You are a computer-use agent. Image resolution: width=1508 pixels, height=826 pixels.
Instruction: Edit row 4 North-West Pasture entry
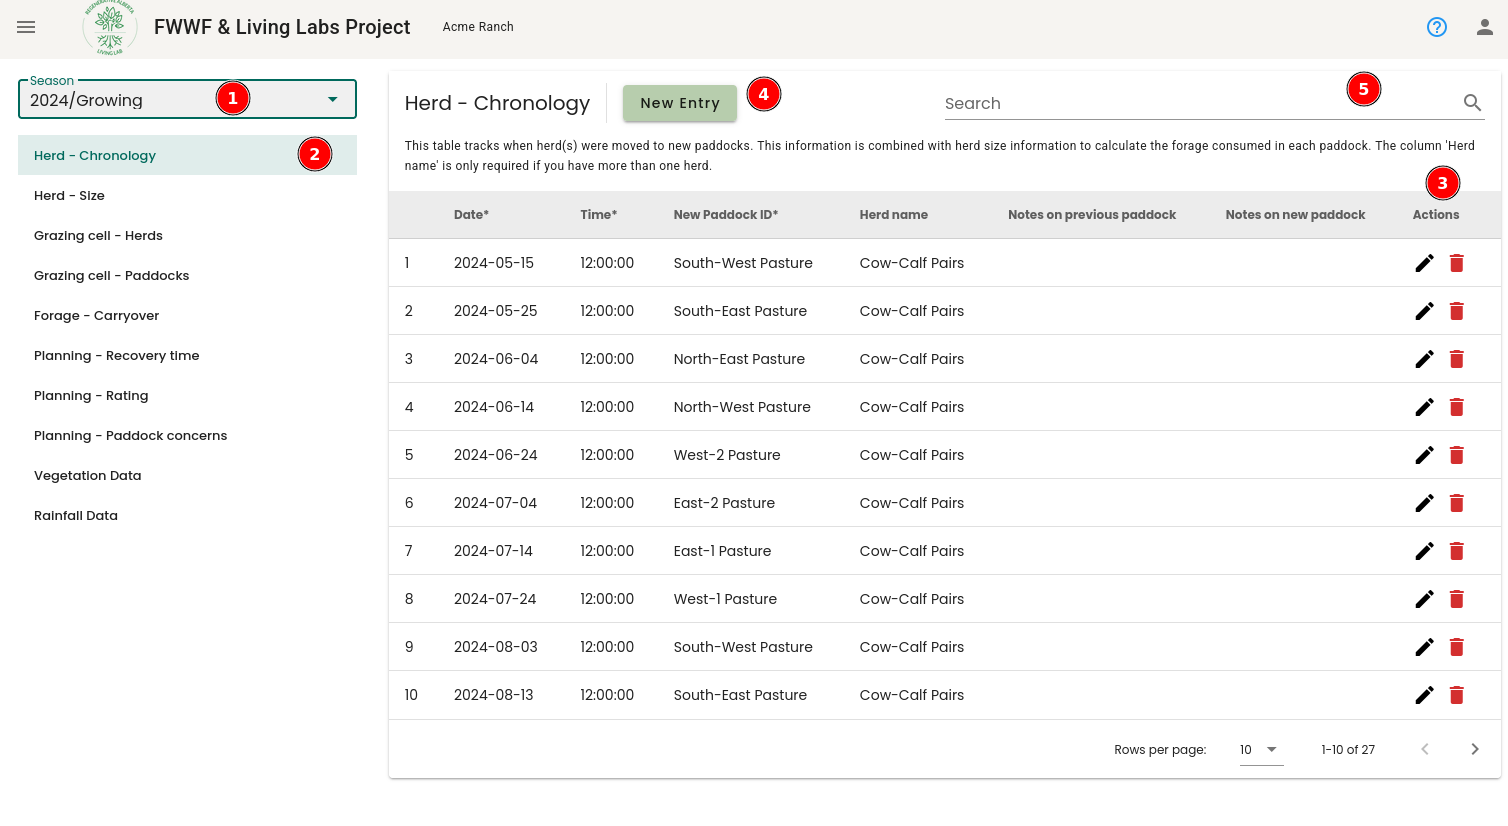coord(1425,407)
